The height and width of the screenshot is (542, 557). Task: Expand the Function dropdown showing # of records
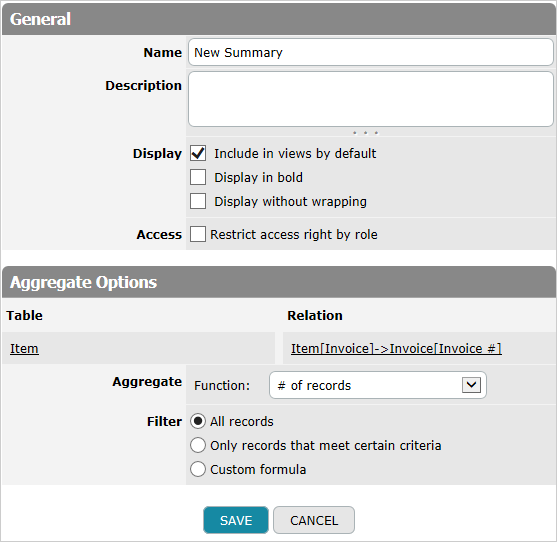[x=378, y=385]
